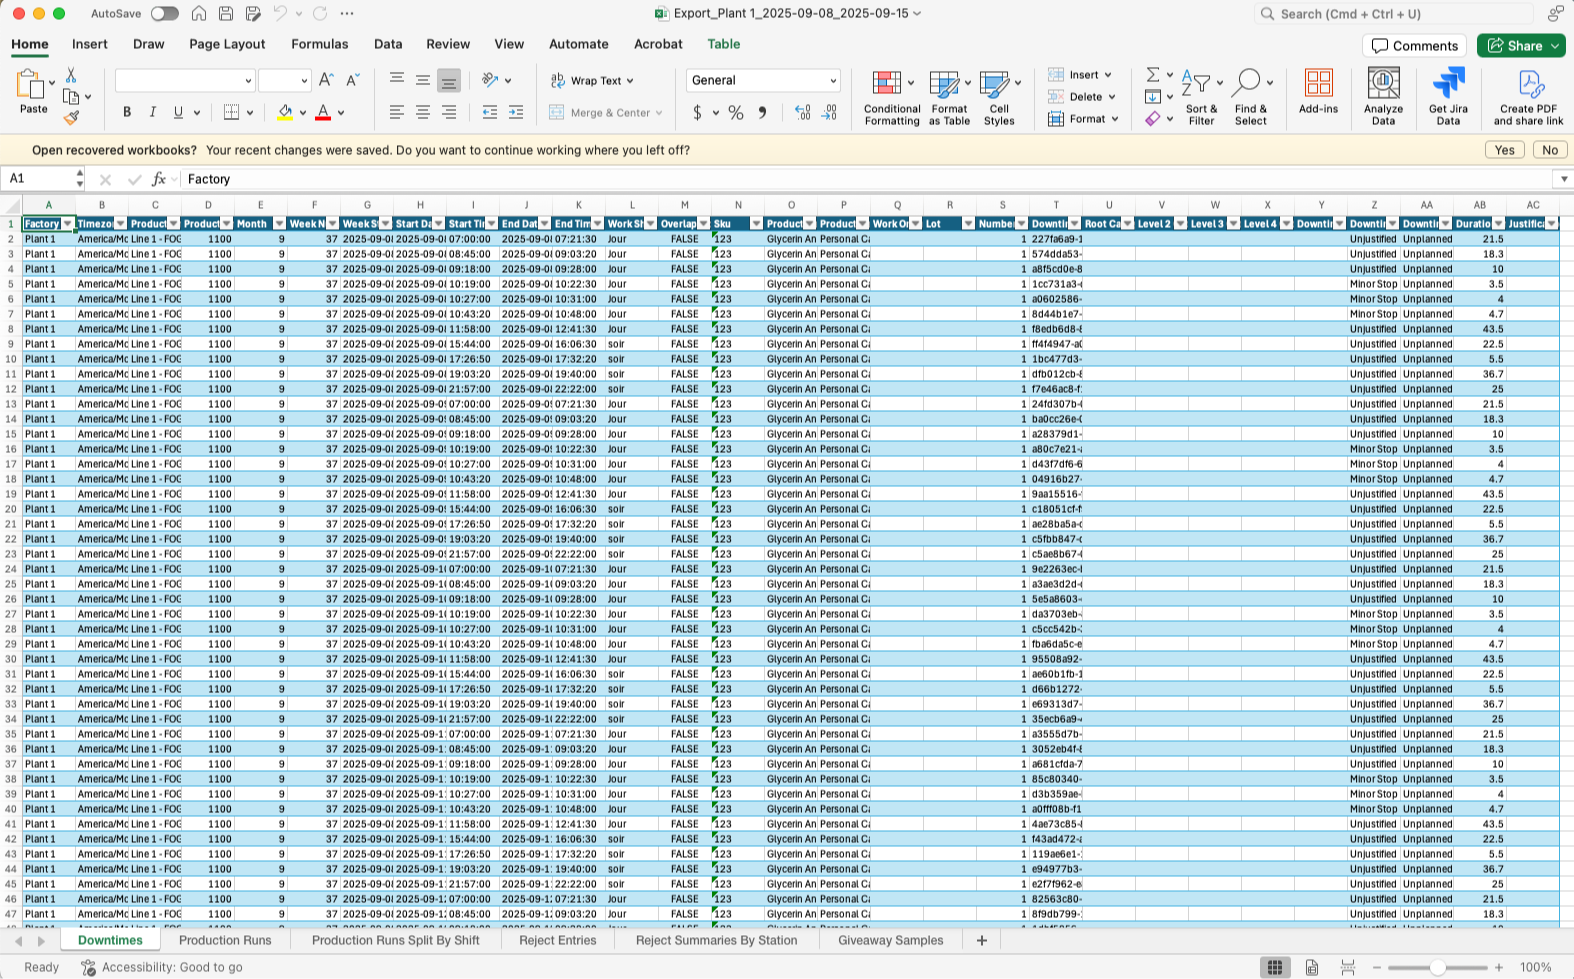Viewport: 1574px width, 979px height.
Task: Toggle Italic formatting
Action: (x=152, y=113)
